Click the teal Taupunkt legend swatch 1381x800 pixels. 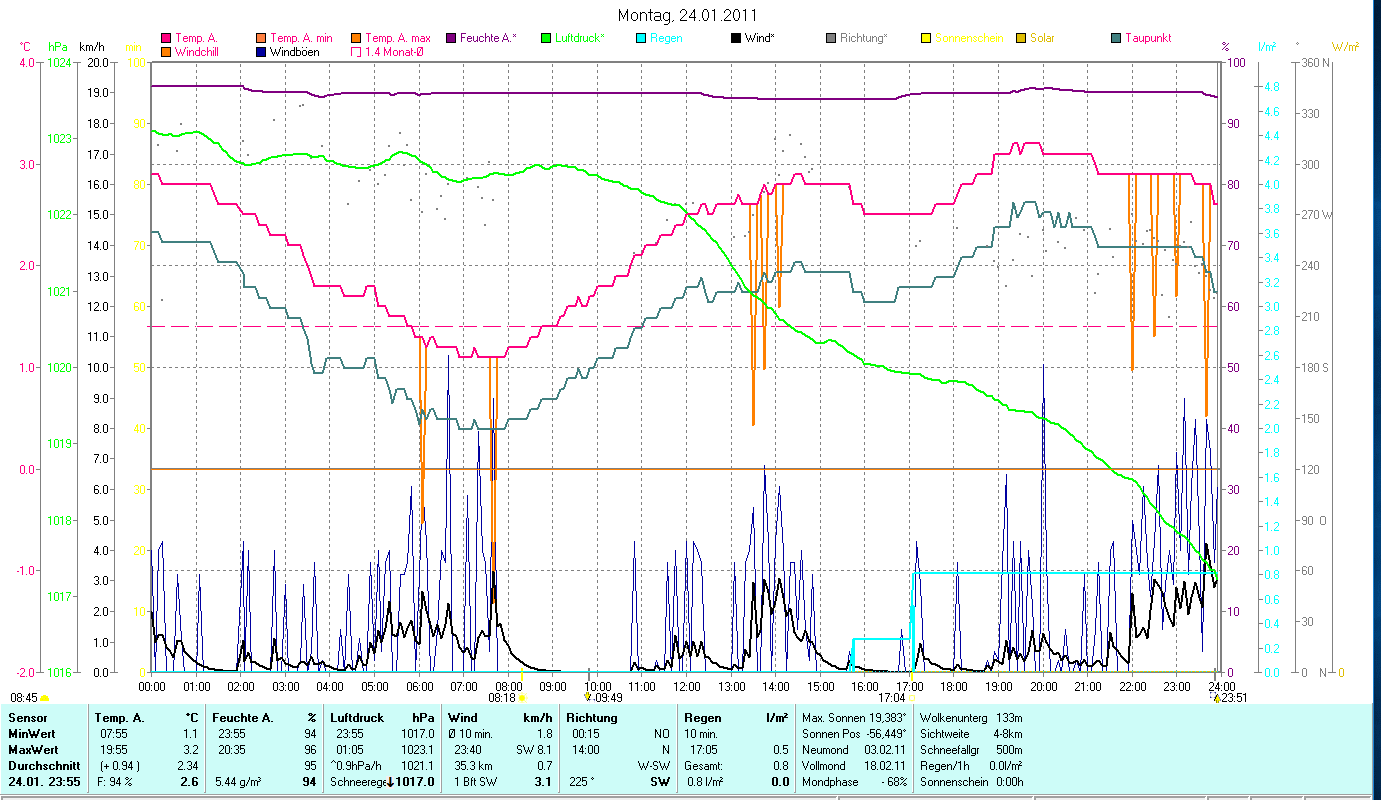point(1116,38)
